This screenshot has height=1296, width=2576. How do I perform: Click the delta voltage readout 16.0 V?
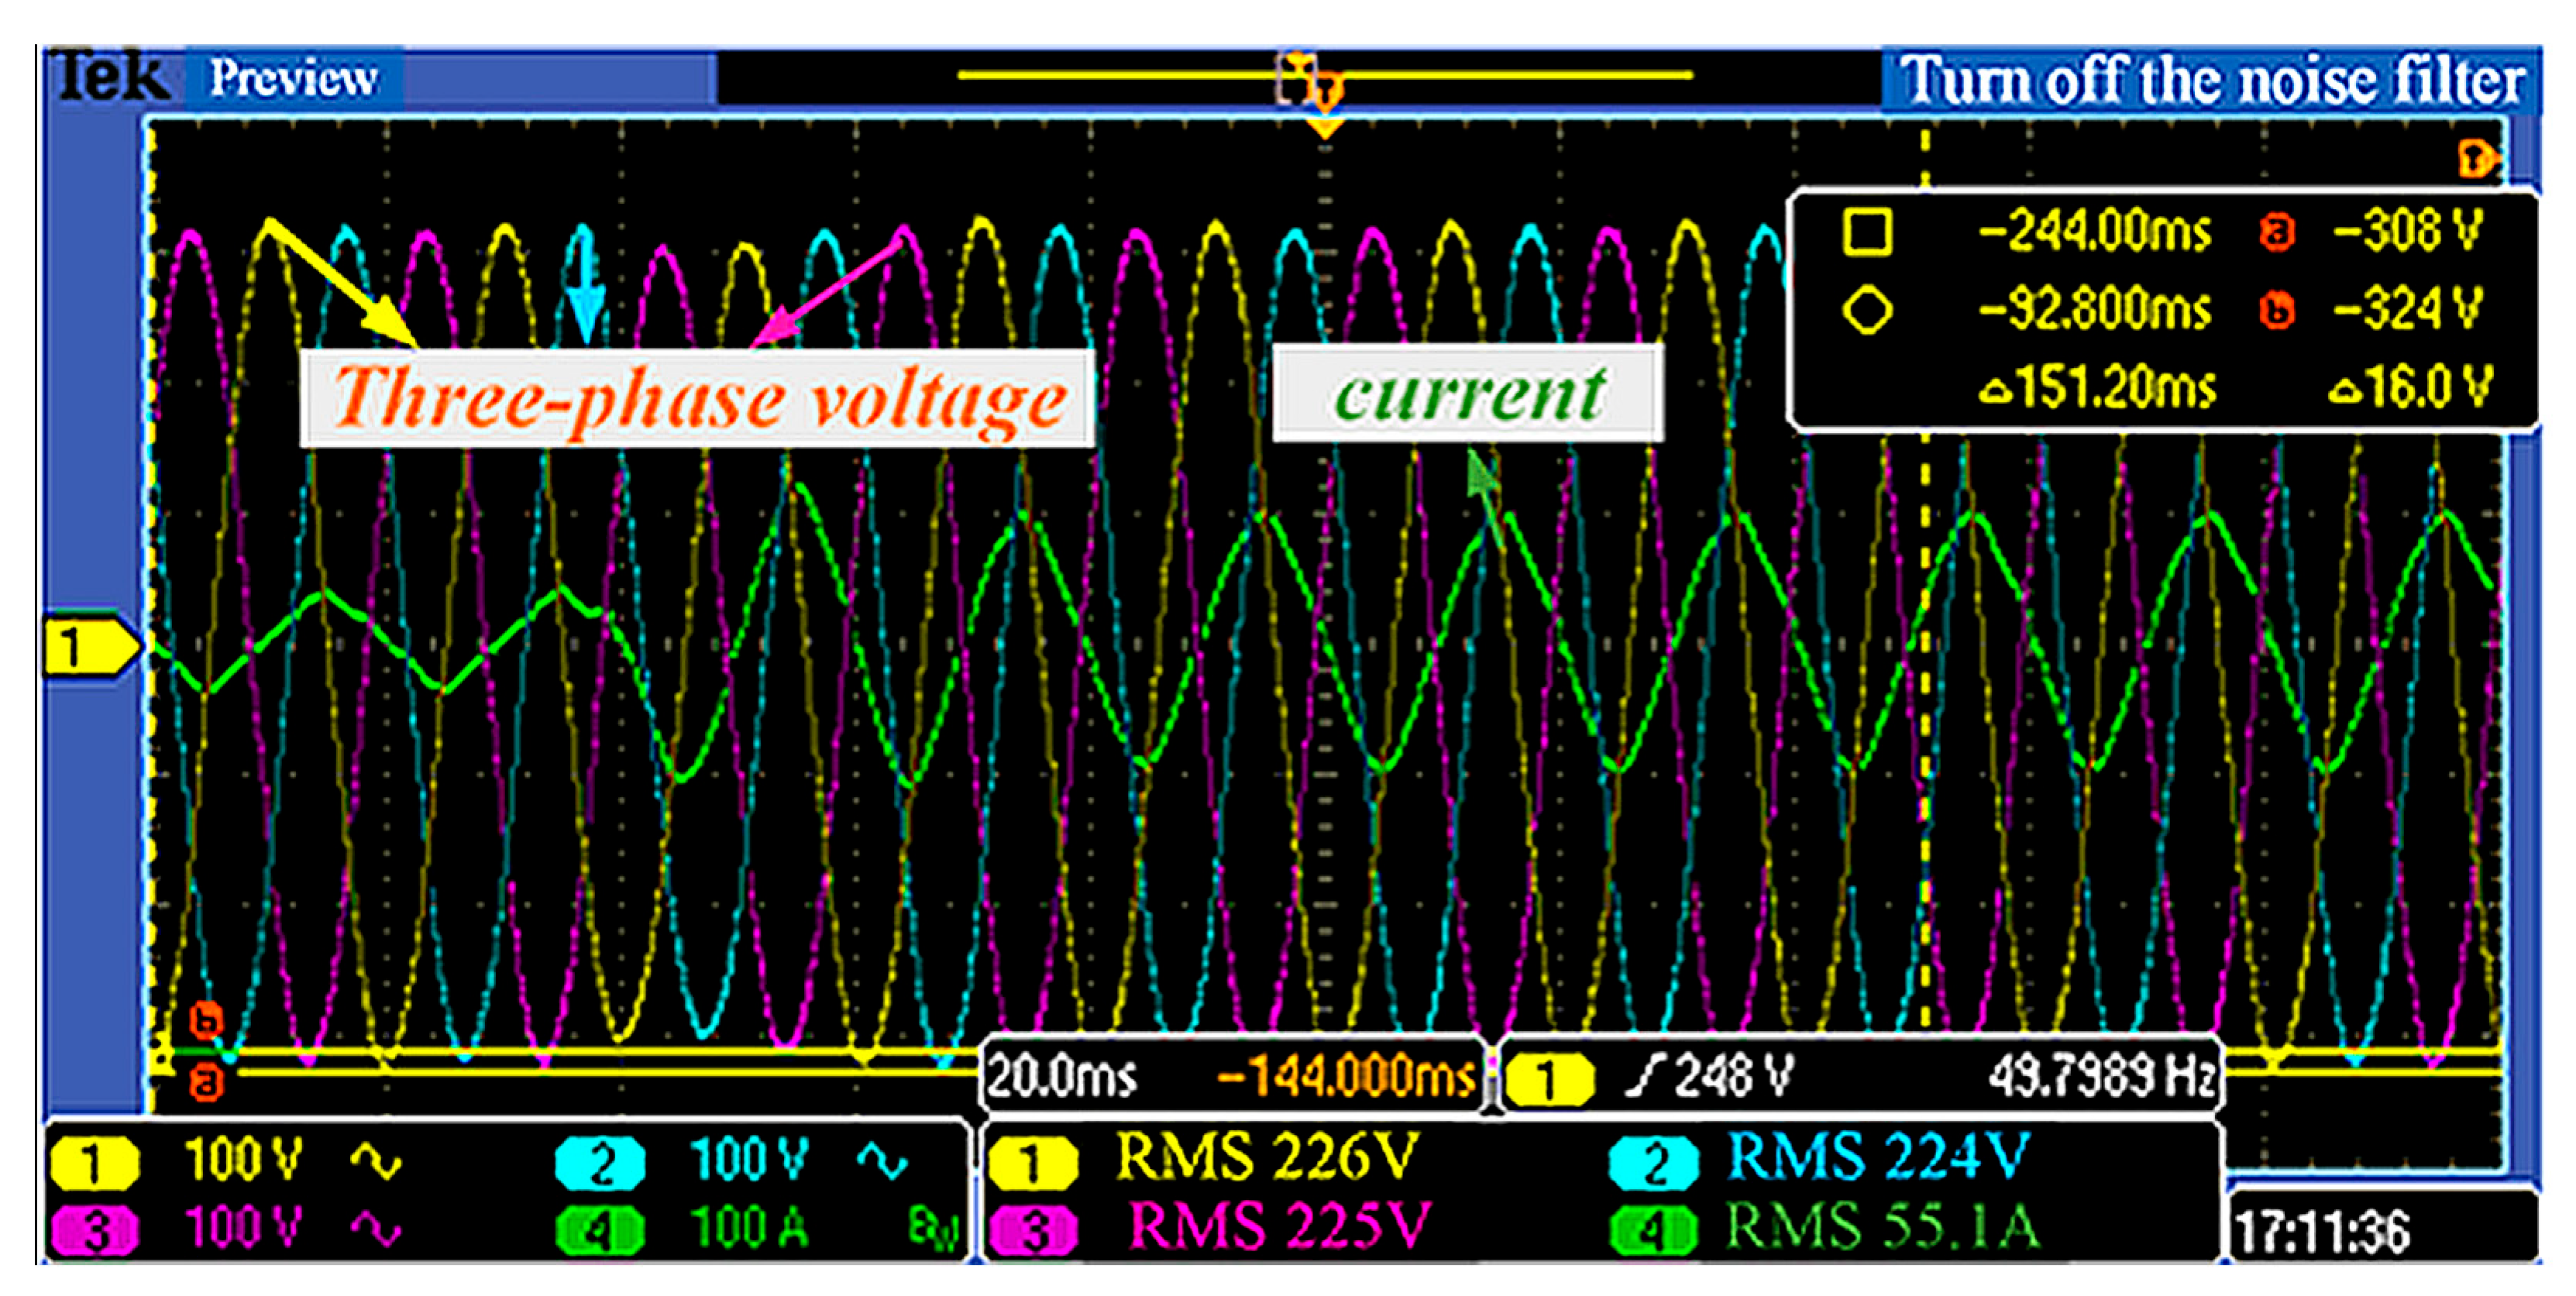(2410, 387)
